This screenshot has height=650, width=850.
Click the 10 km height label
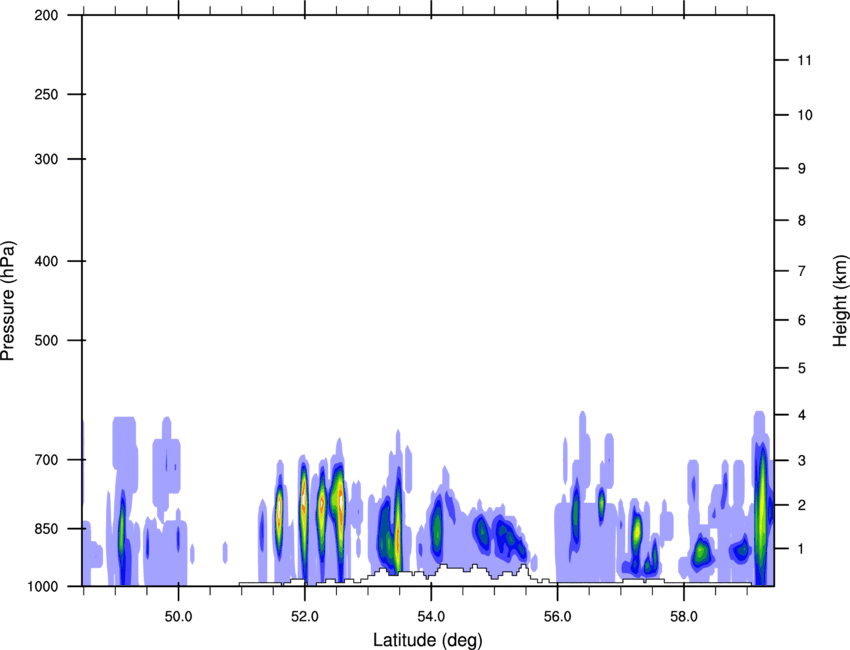(804, 115)
